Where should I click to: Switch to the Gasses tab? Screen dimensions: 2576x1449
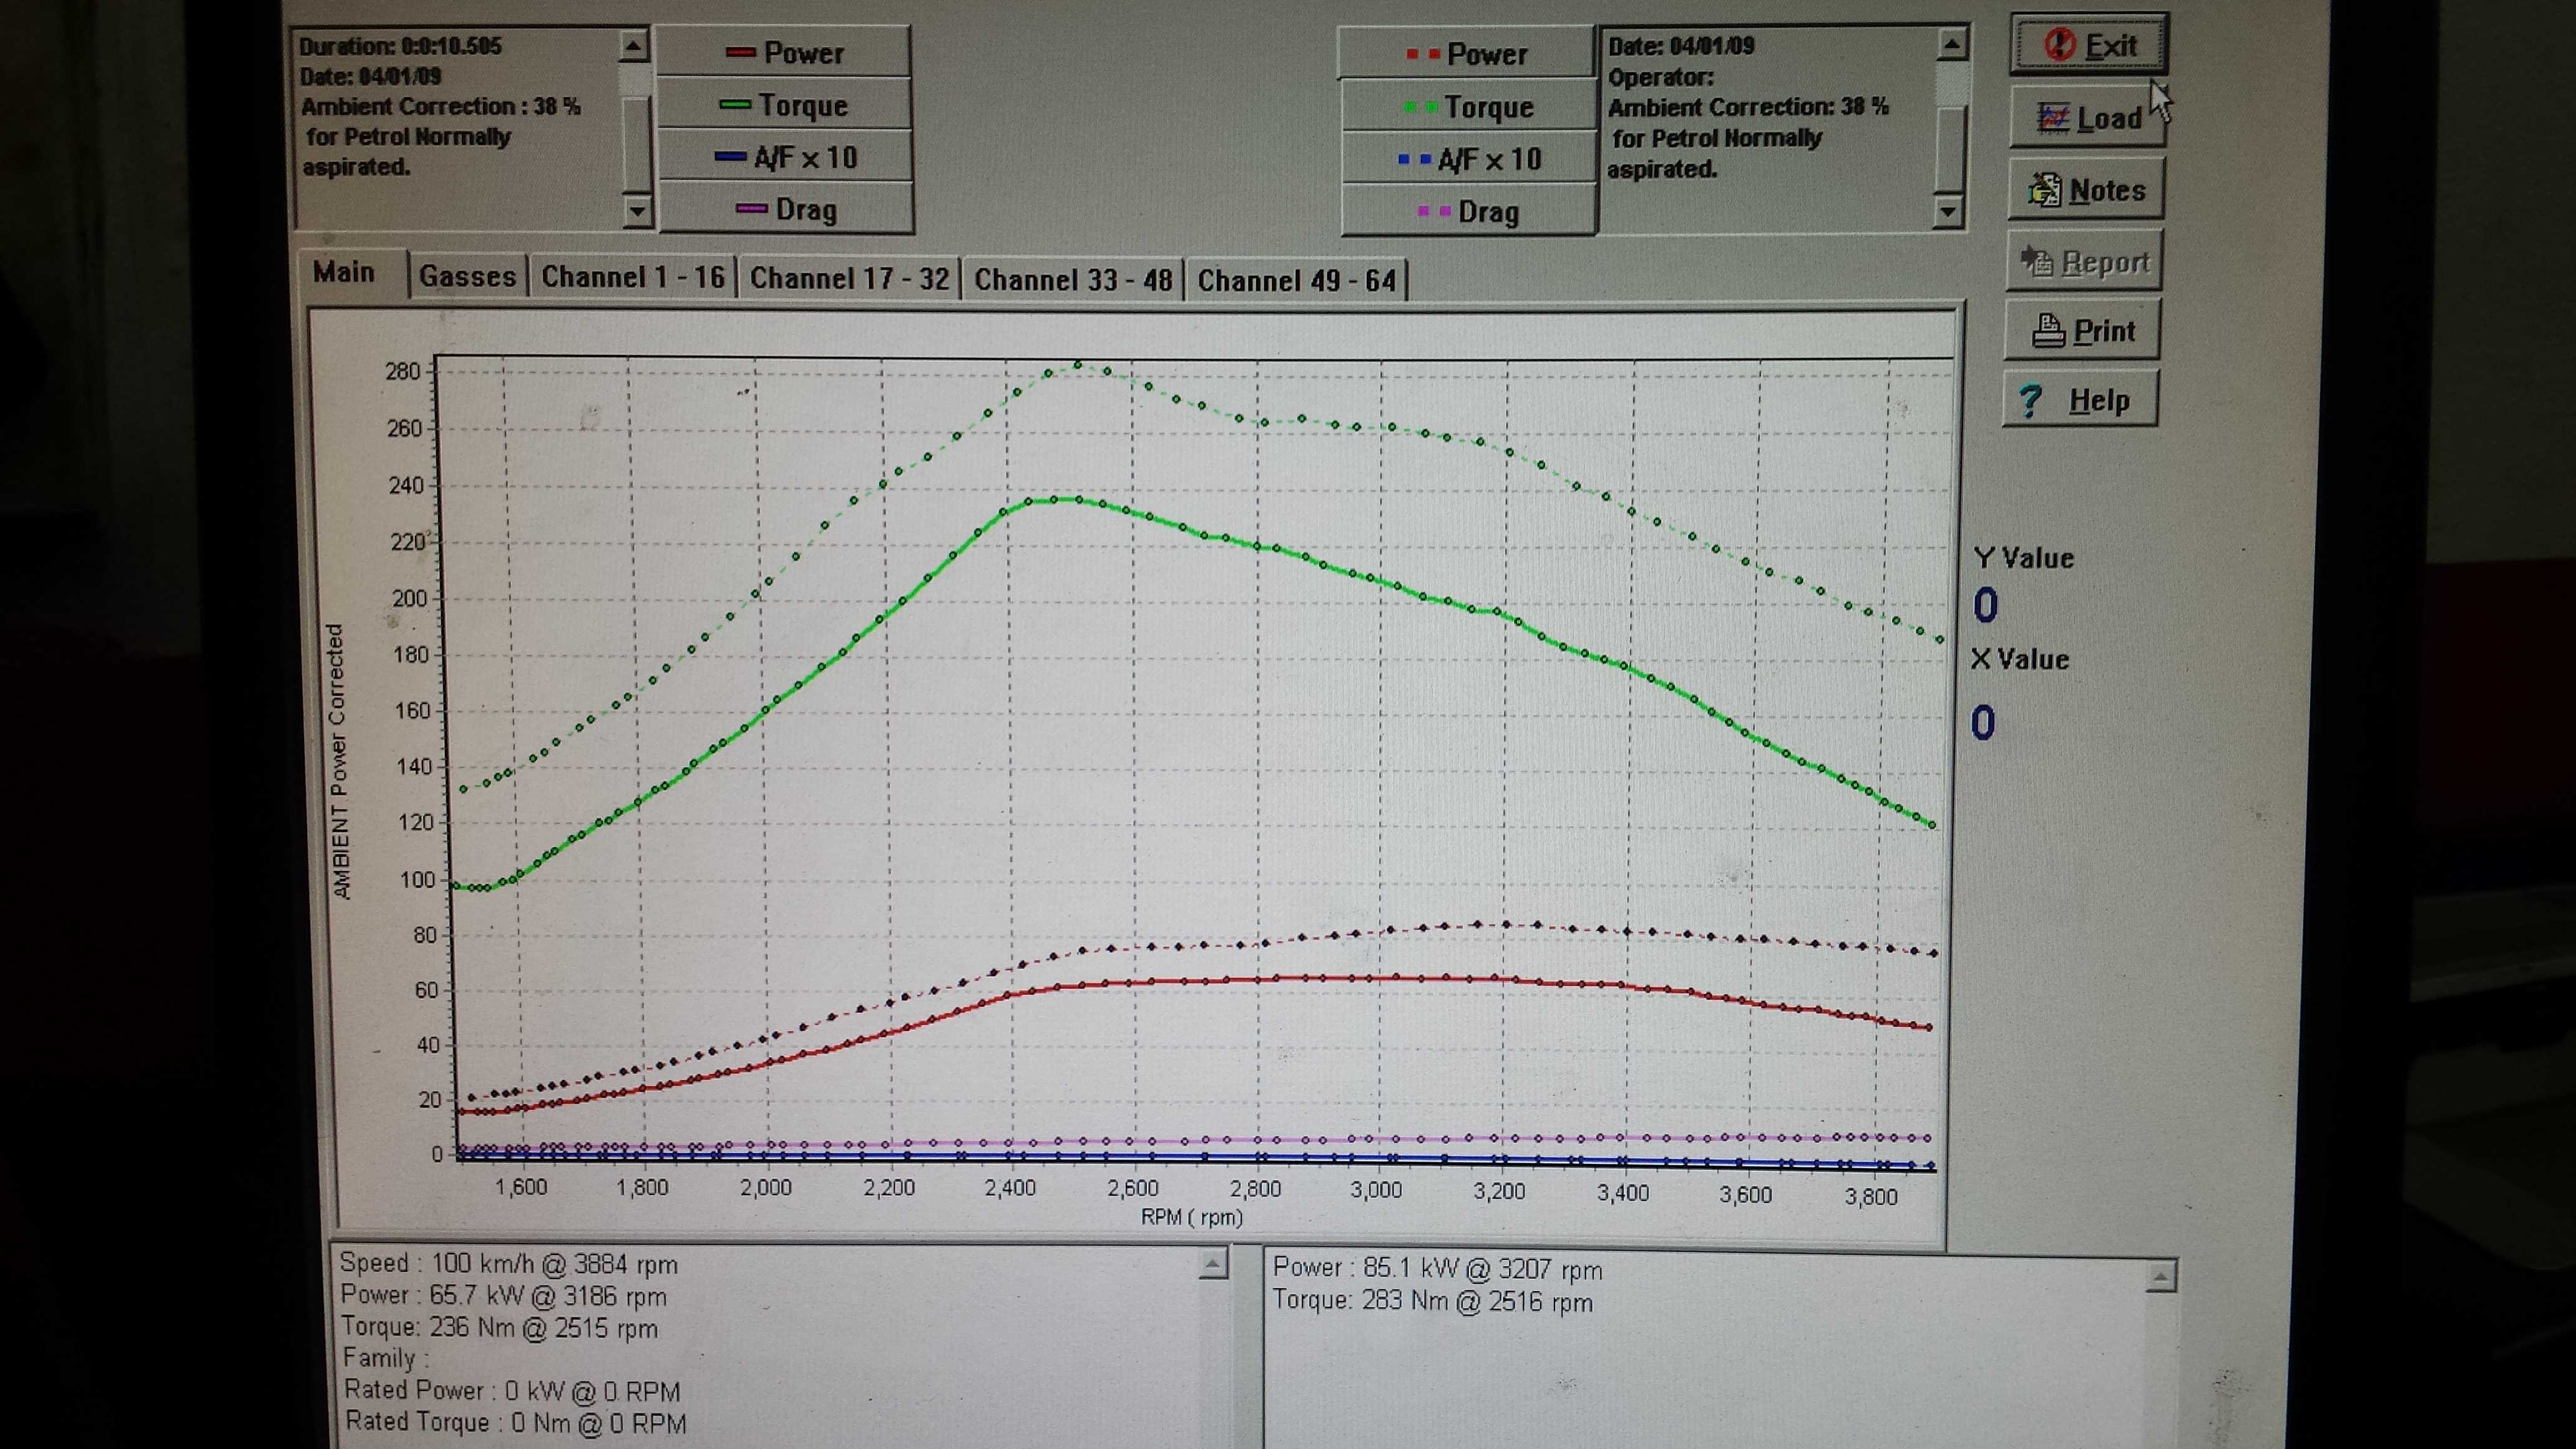pyautogui.click(x=467, y=277)
